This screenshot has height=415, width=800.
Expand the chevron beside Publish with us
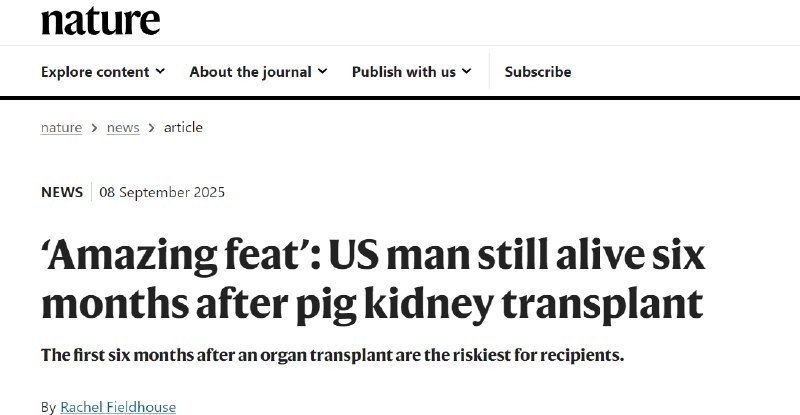point(467,72)
